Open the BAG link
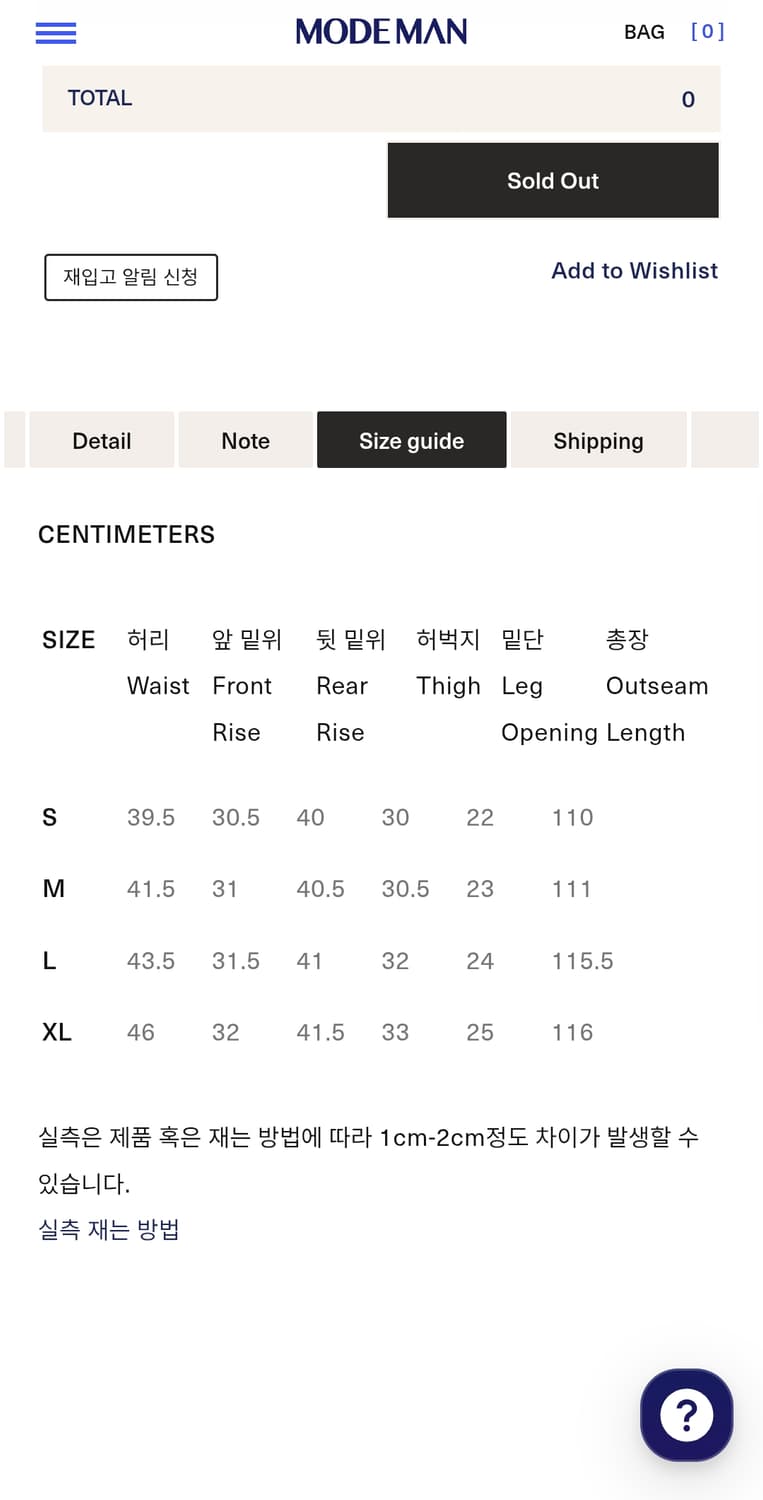This screenshot has height=1500, width=763. 644,32
